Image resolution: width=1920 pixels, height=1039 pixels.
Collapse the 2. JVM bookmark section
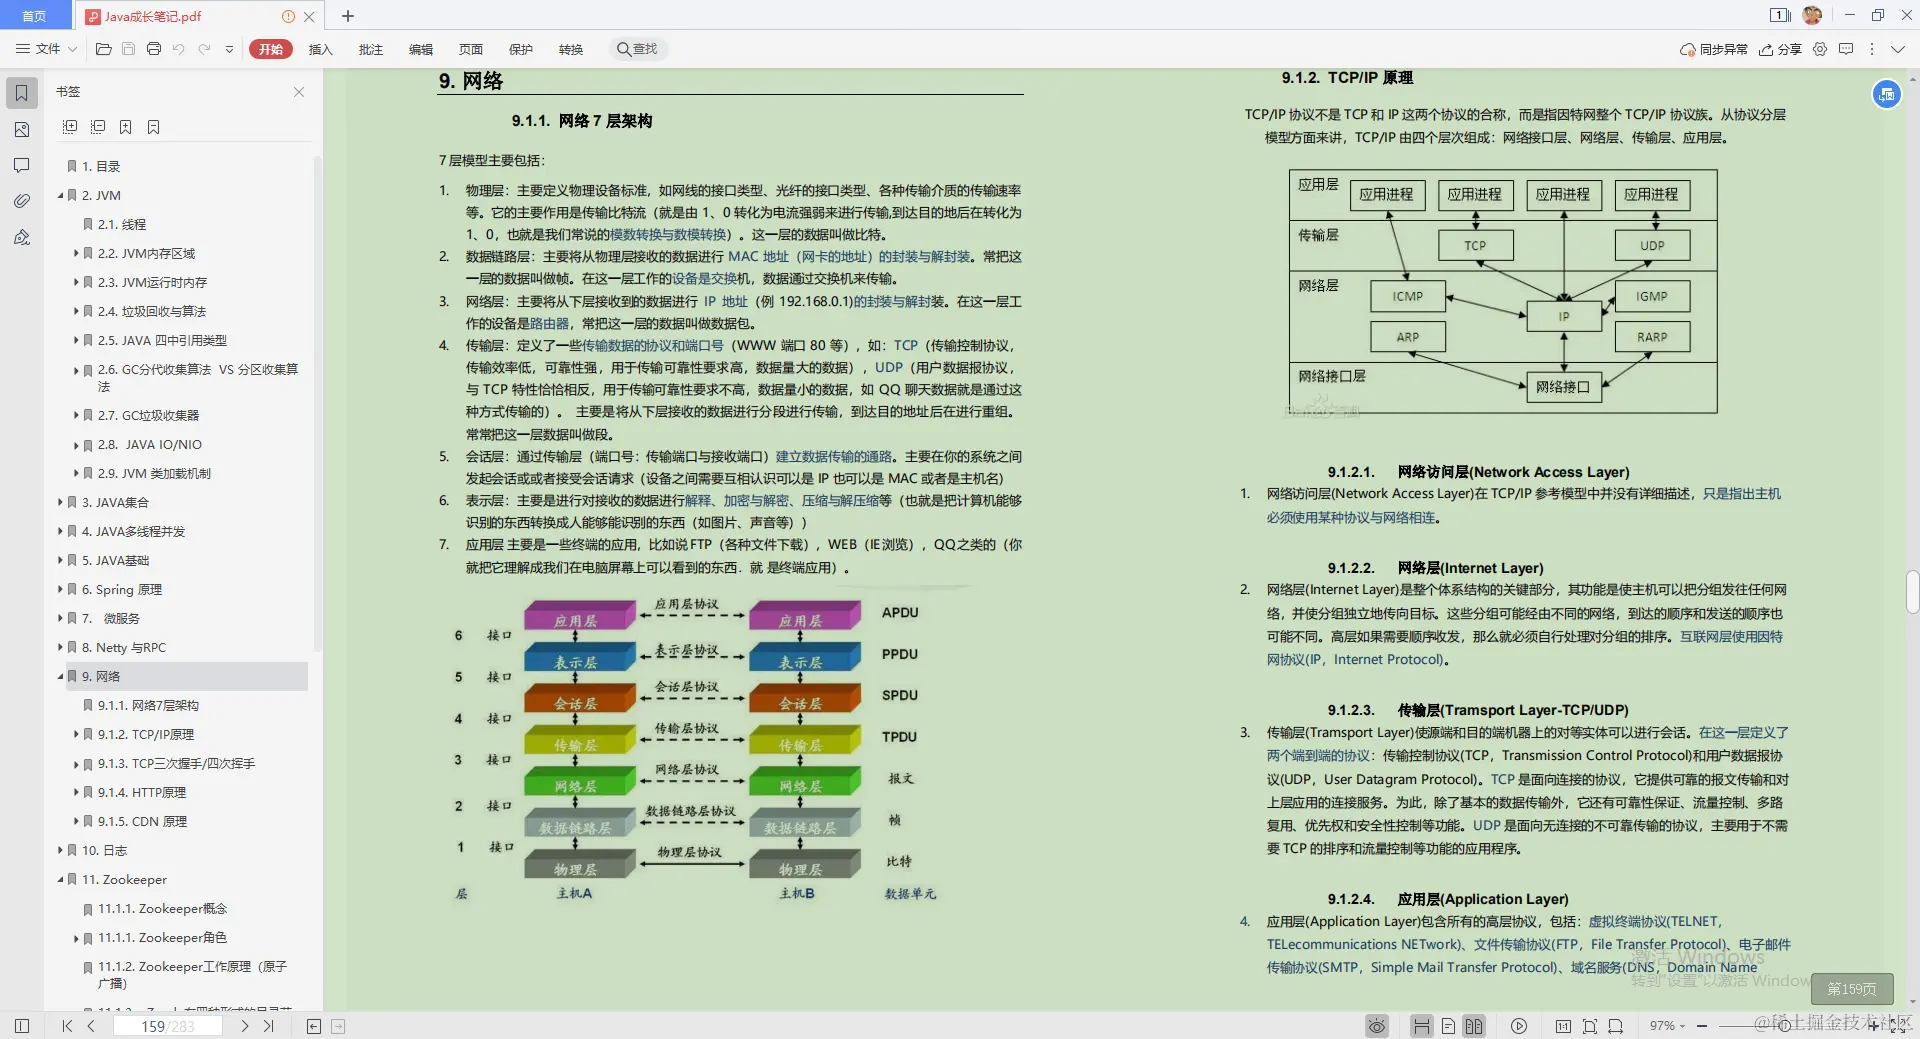pyautogui.click(x=60, y=195)
